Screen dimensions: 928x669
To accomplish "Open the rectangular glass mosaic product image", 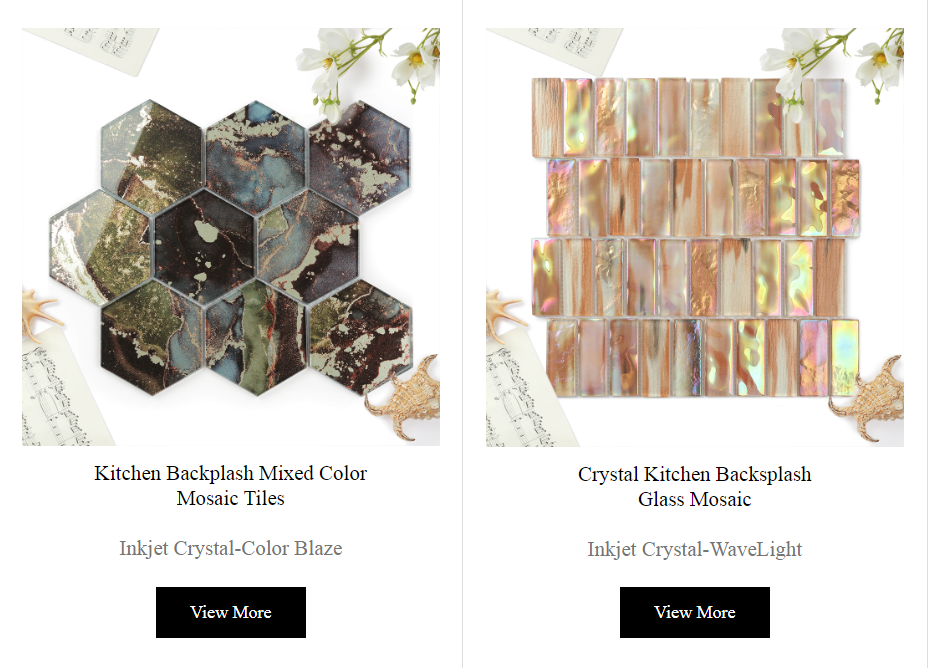I will click(x=695, y=237).
